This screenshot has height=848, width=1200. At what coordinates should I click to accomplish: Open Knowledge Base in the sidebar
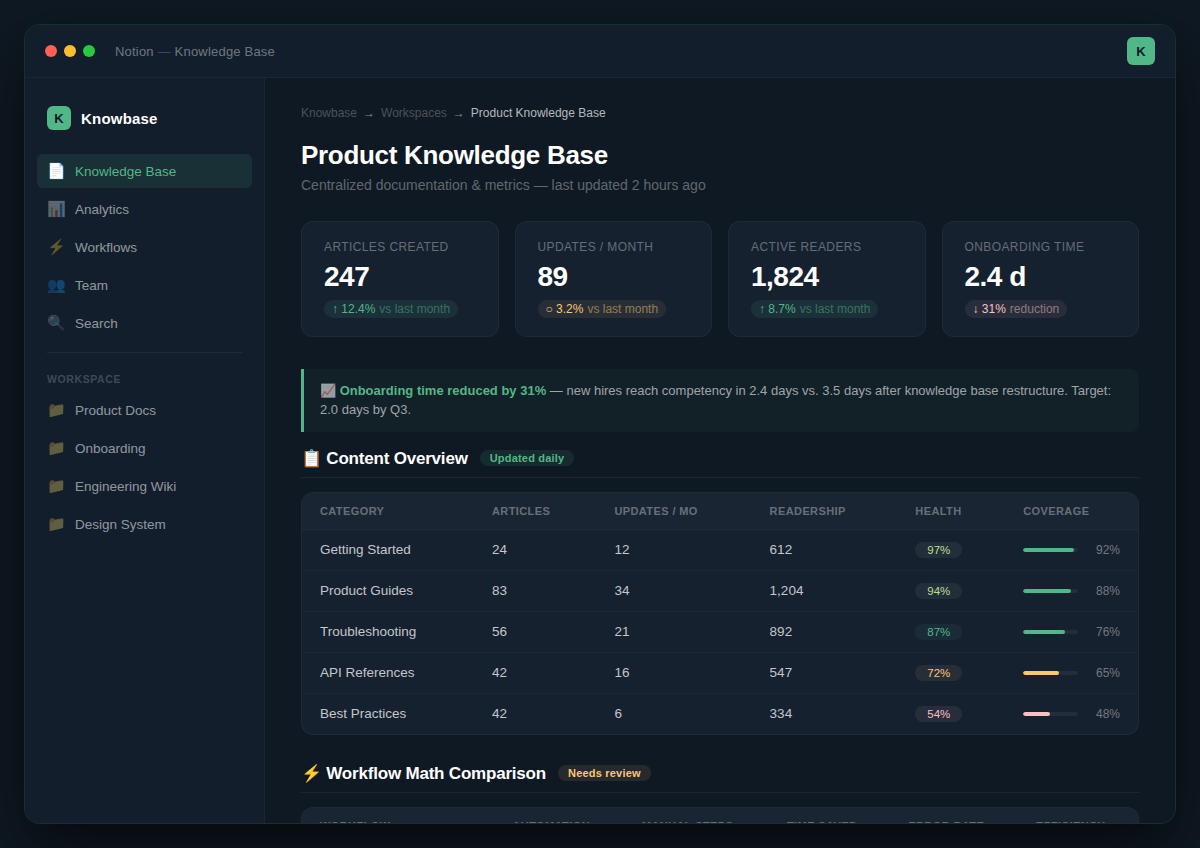144,171
